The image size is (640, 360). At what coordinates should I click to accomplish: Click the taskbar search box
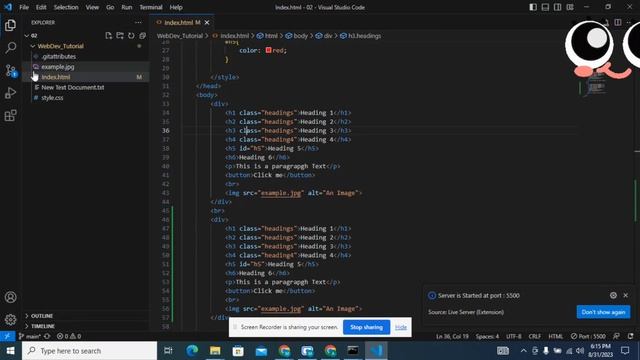click(x=89, y=351)
